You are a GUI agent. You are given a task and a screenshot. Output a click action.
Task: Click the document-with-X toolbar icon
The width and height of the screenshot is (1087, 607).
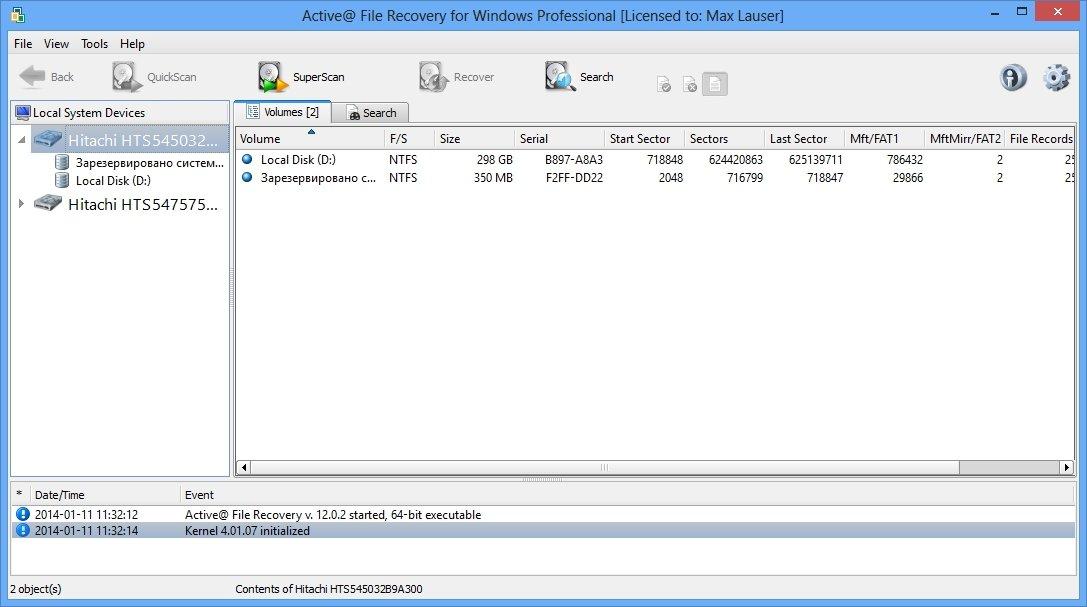pyautogui.click(x=690, y=85)
